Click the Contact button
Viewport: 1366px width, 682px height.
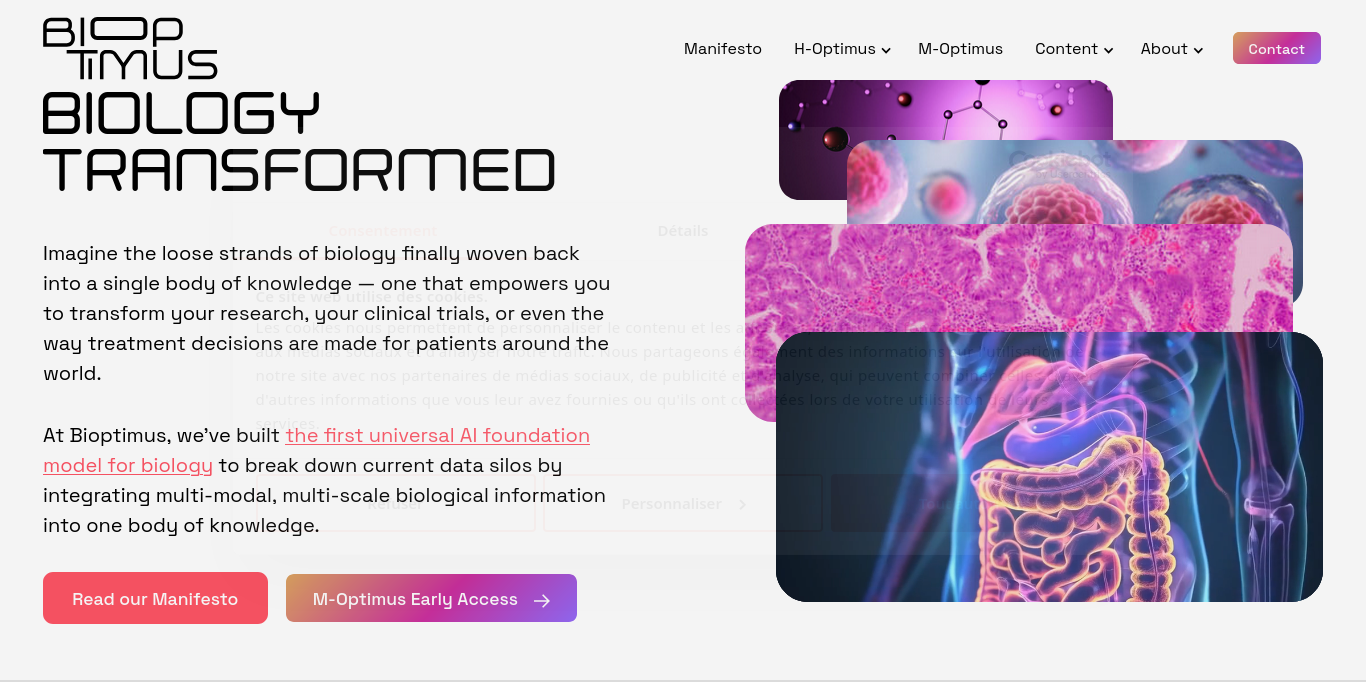tap(1277, 48)
